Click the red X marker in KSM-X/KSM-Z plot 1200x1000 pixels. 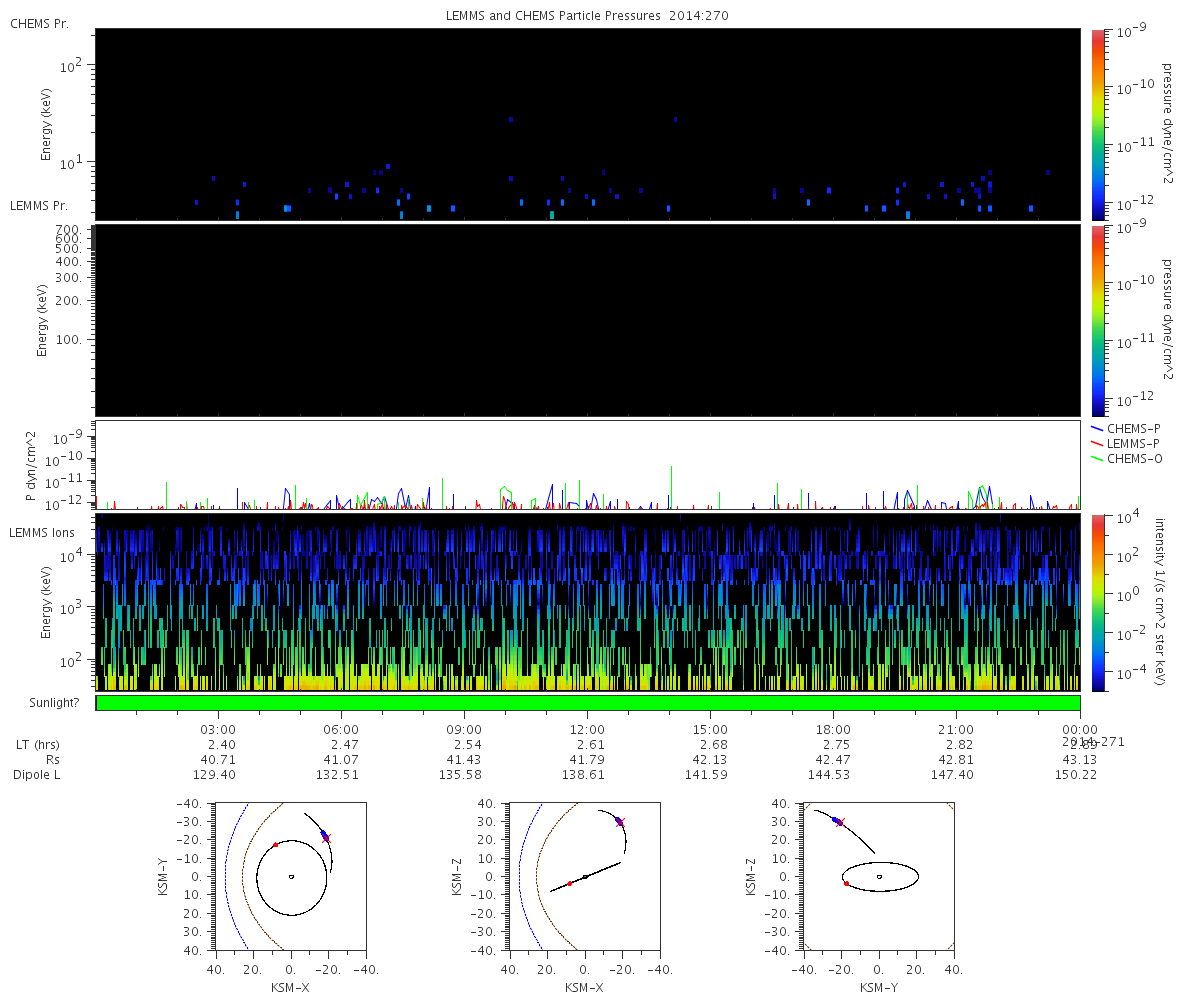[620, 822]
